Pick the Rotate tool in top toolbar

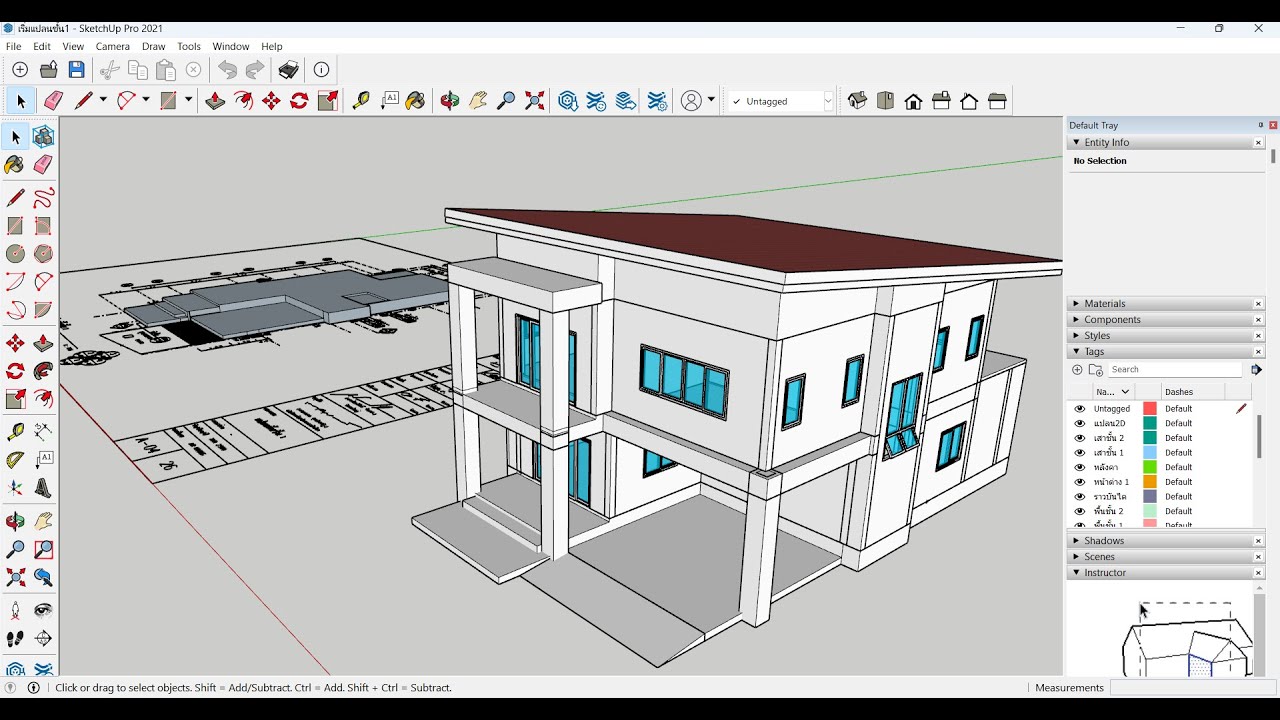[299, 101]
